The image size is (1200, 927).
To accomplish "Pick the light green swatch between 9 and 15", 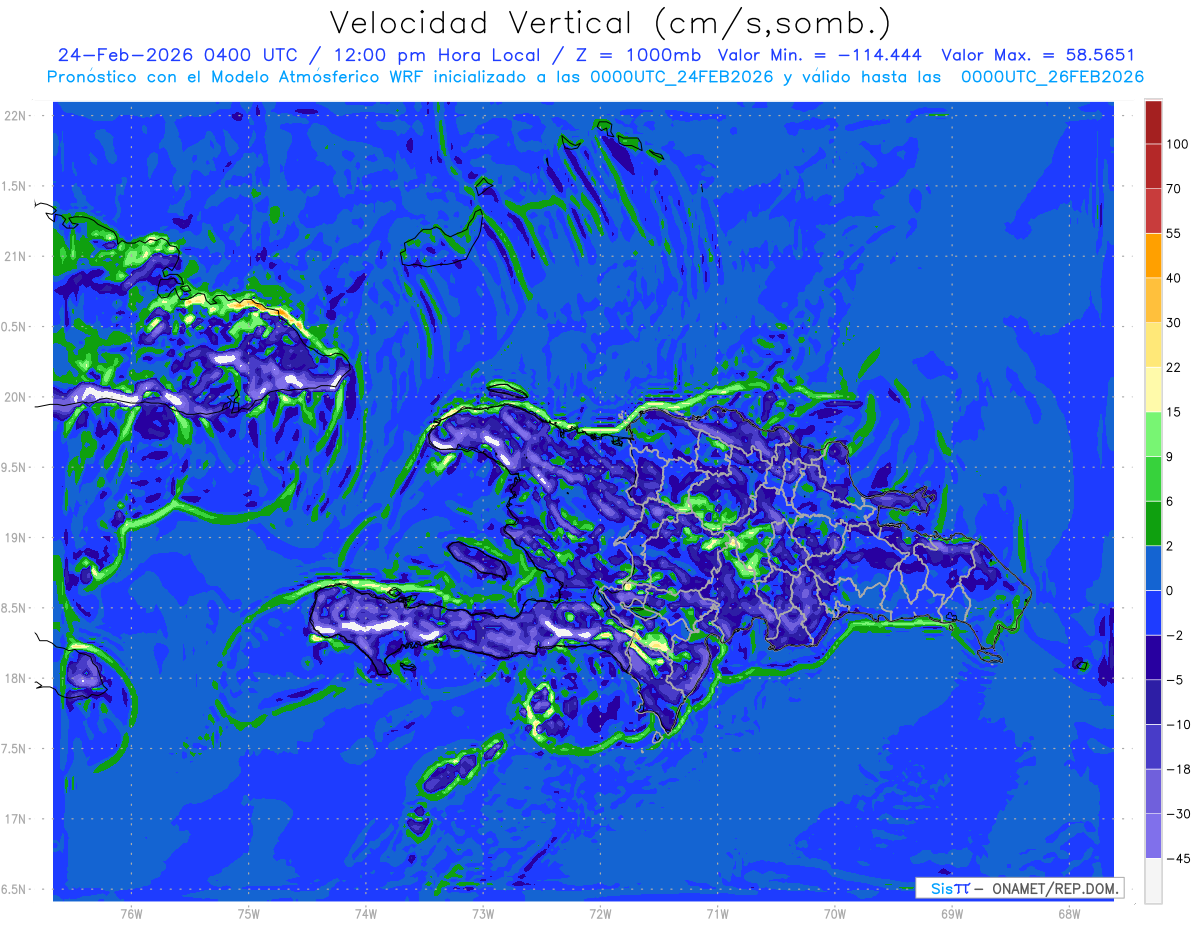I will [x=1153, y=433].
